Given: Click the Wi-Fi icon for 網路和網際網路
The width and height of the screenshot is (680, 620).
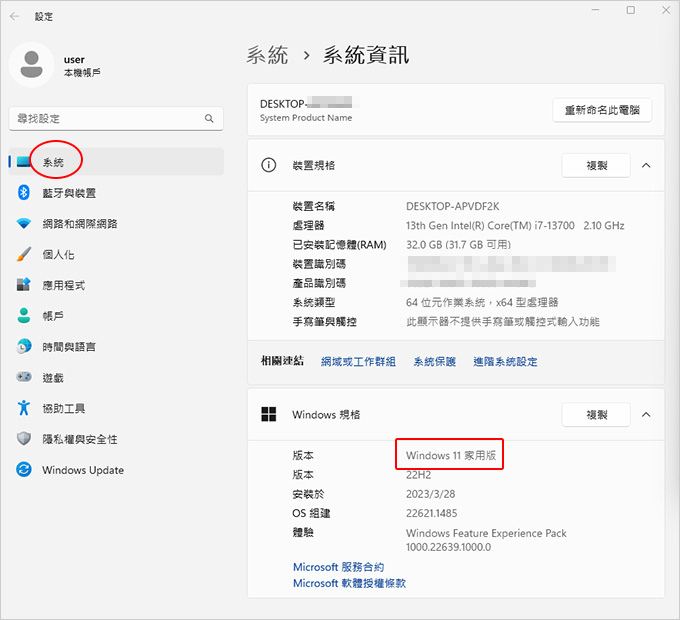Looking at the screenshot, I should (23, 223).
